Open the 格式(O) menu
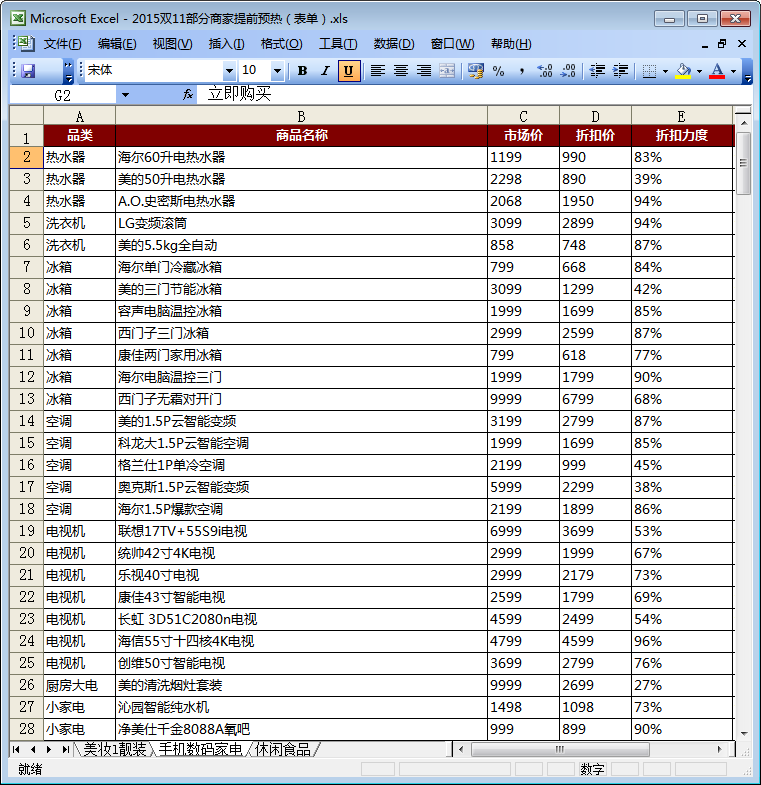Viewport: 761px width, 785px height. coord(281,44)
